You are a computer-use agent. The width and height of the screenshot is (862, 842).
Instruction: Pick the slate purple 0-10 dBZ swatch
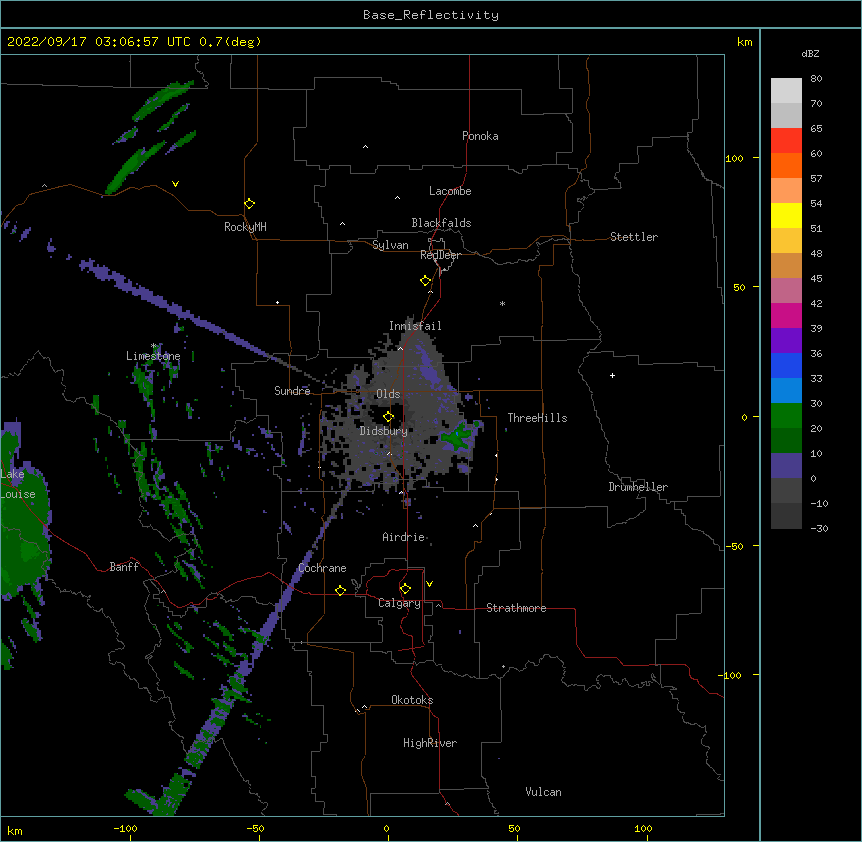786,466
